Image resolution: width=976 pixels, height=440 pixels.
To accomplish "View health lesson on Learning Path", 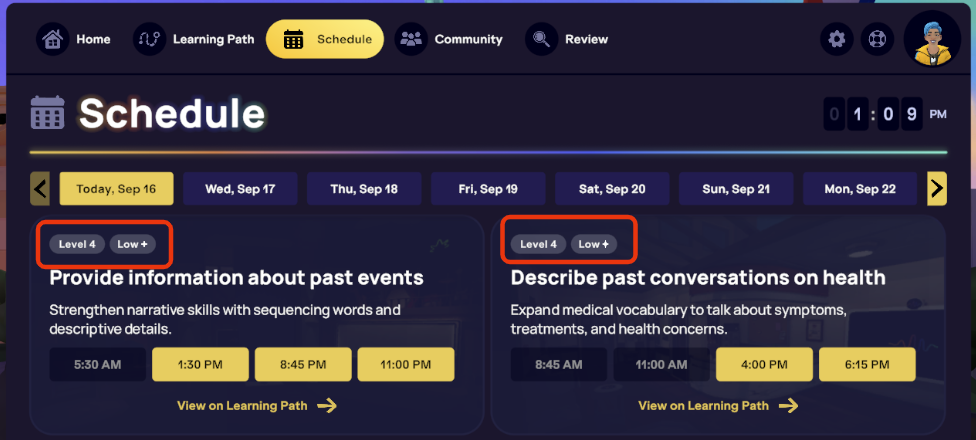I will point(718,405).
